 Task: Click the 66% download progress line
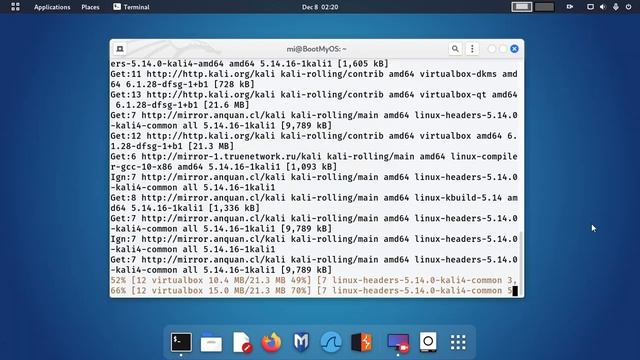(x=311, y=291)
